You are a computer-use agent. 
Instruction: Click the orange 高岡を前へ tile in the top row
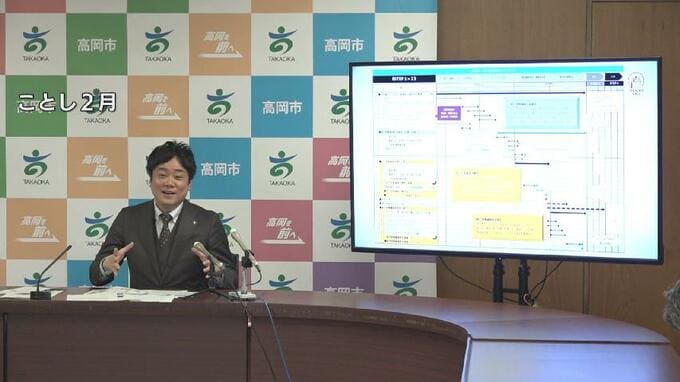[220, 44]
